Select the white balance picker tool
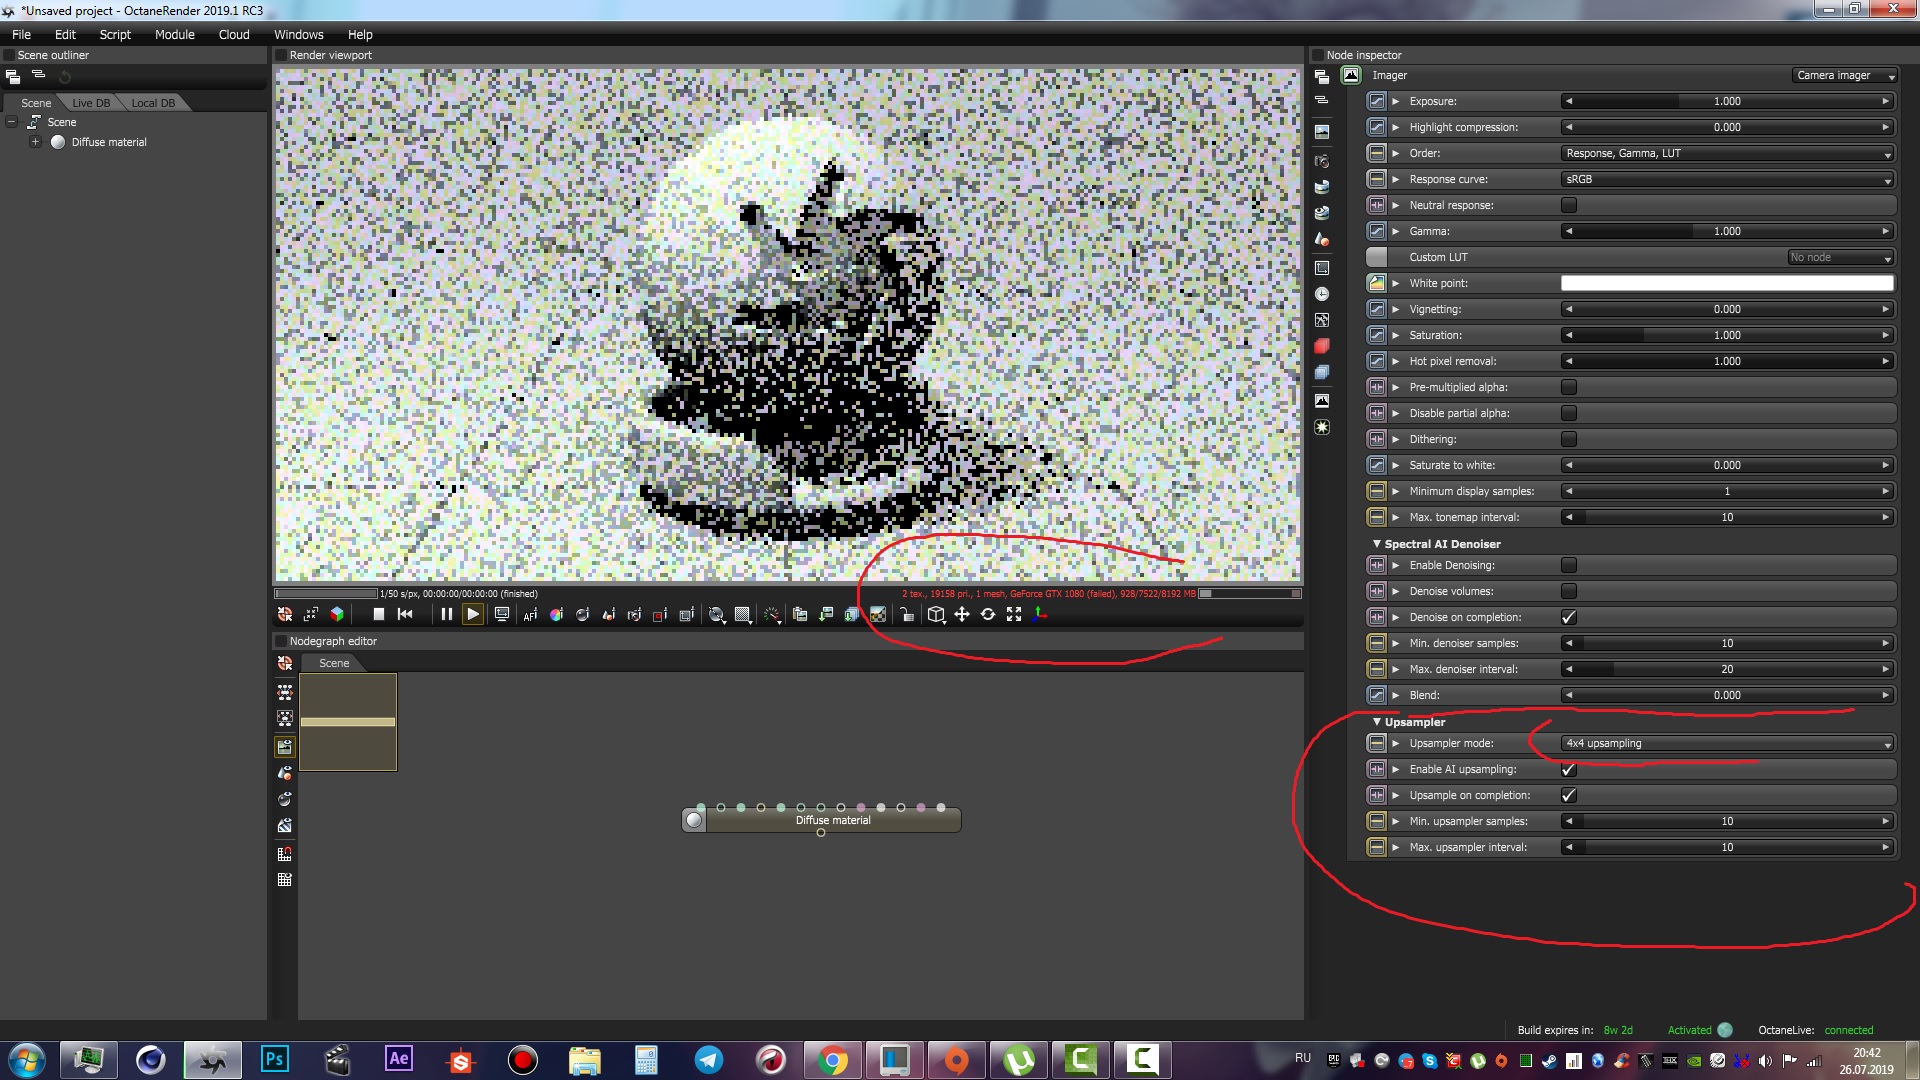This screenshot has width=1920, height=1080. tap(556, 615)
